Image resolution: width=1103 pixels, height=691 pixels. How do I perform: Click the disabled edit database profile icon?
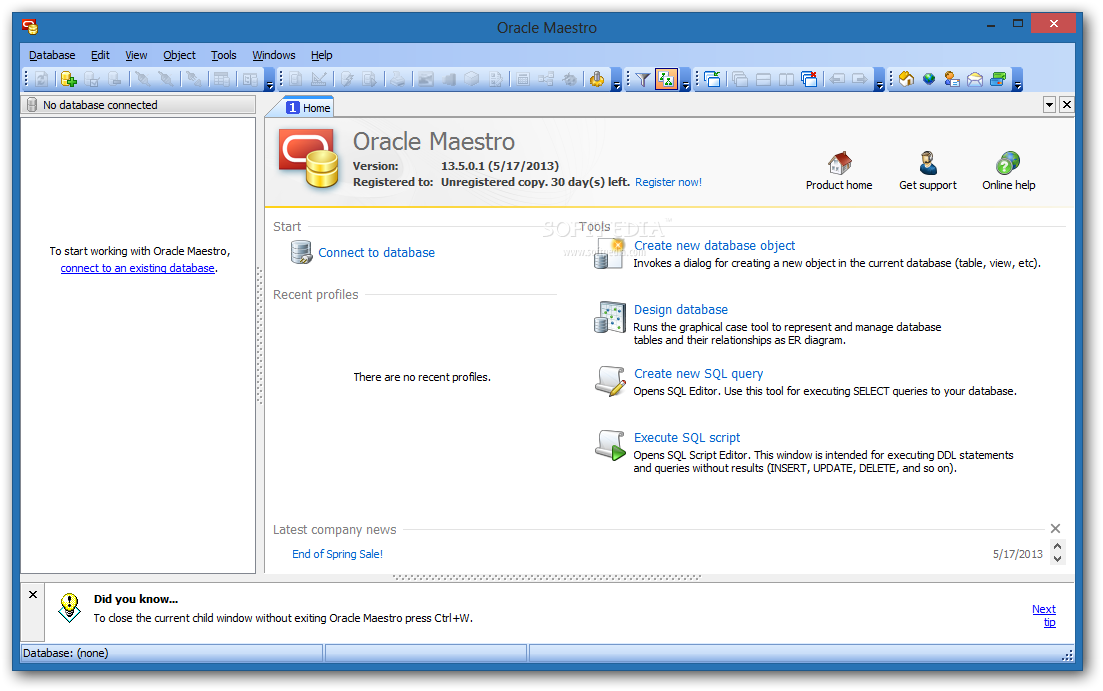tap(92, 80)
